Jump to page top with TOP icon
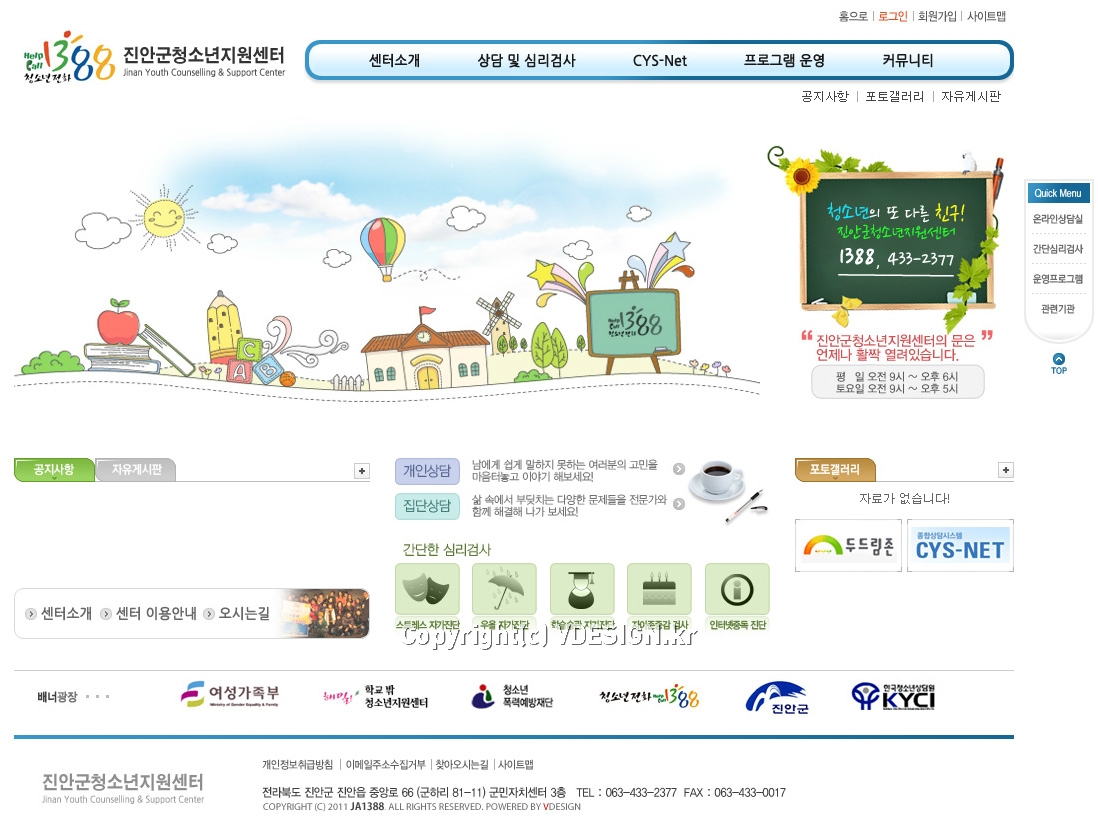 1058,364
